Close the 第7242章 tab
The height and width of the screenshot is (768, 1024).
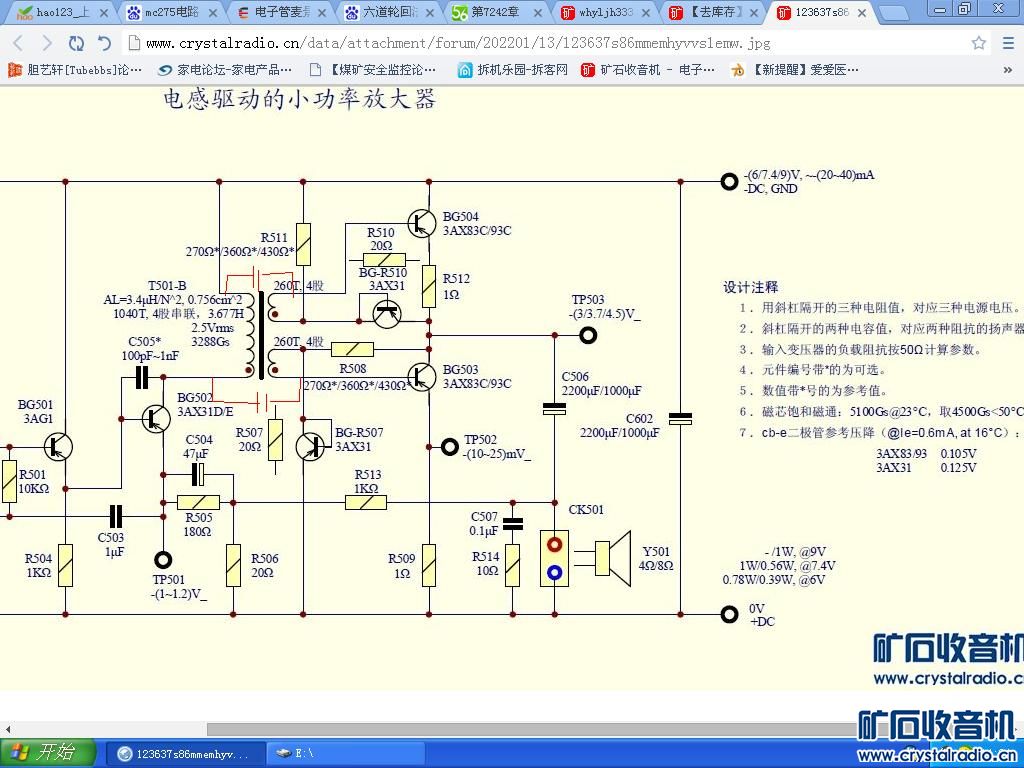click(x=537, y=12)
